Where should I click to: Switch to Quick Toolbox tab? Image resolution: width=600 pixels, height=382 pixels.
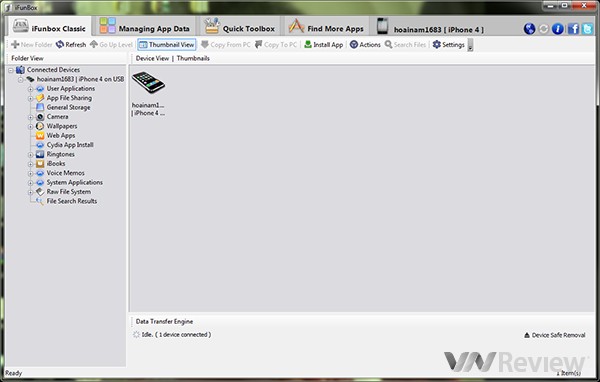click(240, 26)
